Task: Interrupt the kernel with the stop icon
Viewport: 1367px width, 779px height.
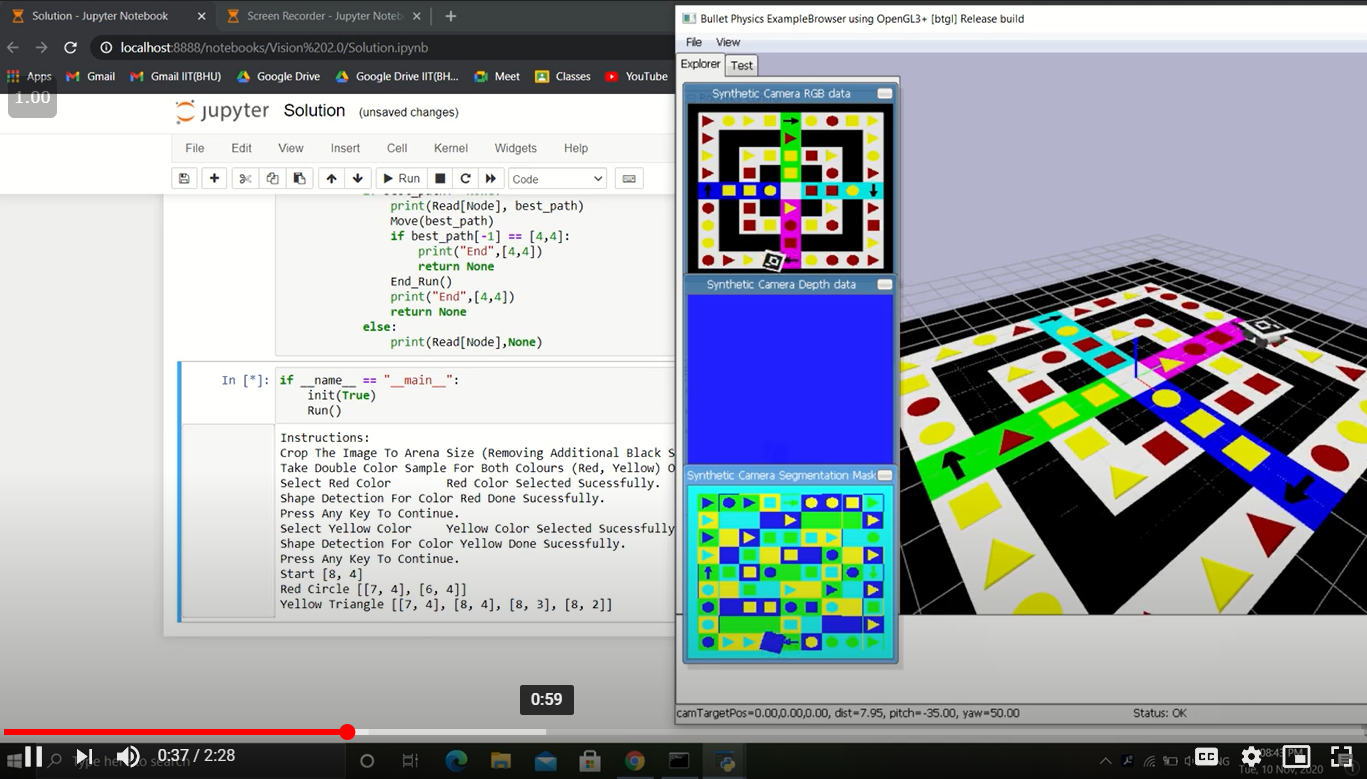Action: (440, 179)
